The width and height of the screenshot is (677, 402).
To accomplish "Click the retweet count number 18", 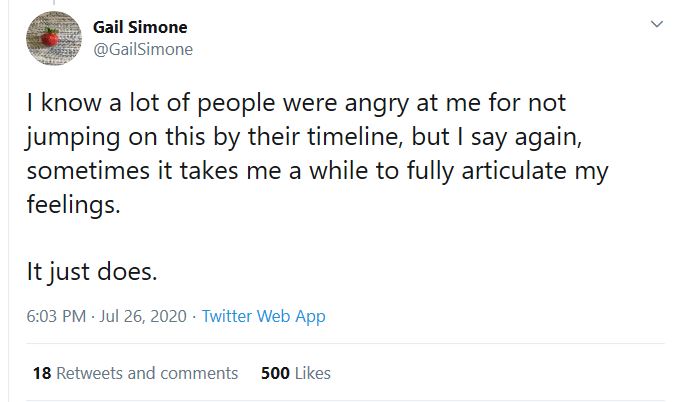I will click(x=41, y=373).
